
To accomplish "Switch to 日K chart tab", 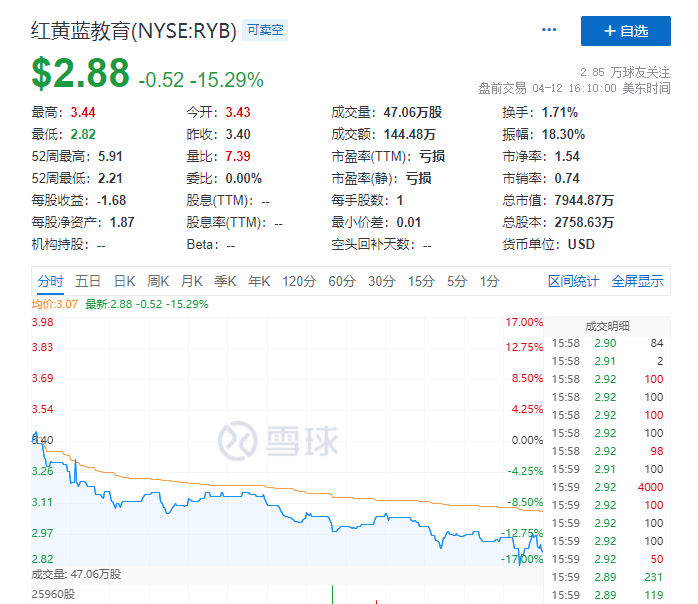I will 124,281.
